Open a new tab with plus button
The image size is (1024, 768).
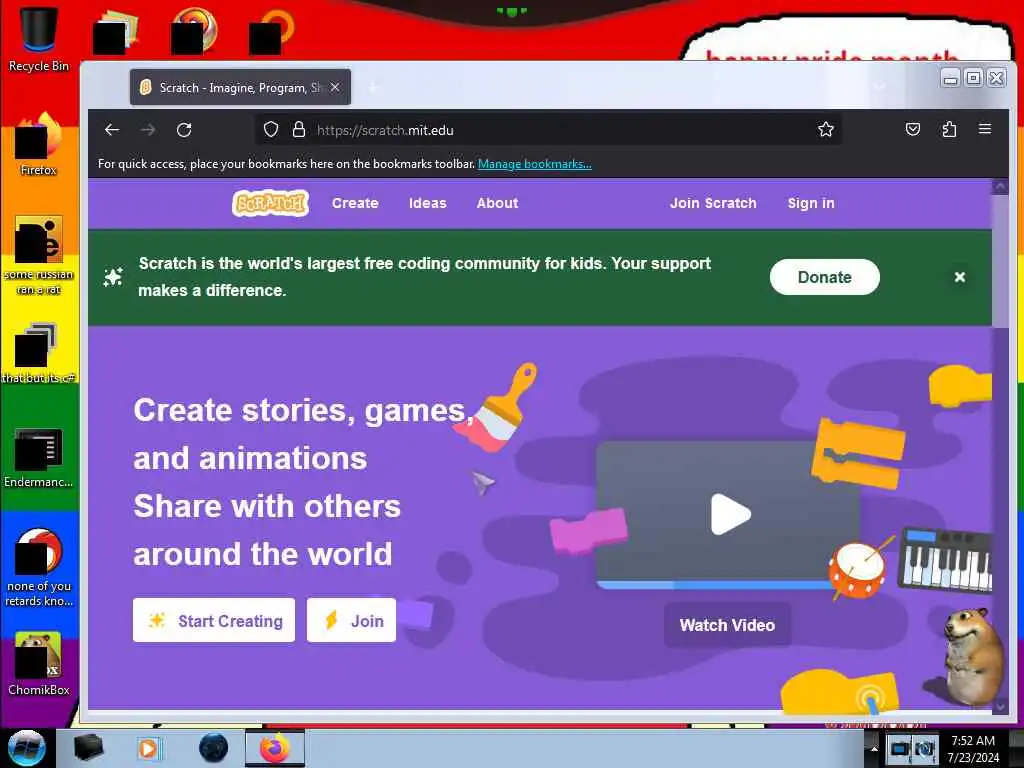click(373, 87)
